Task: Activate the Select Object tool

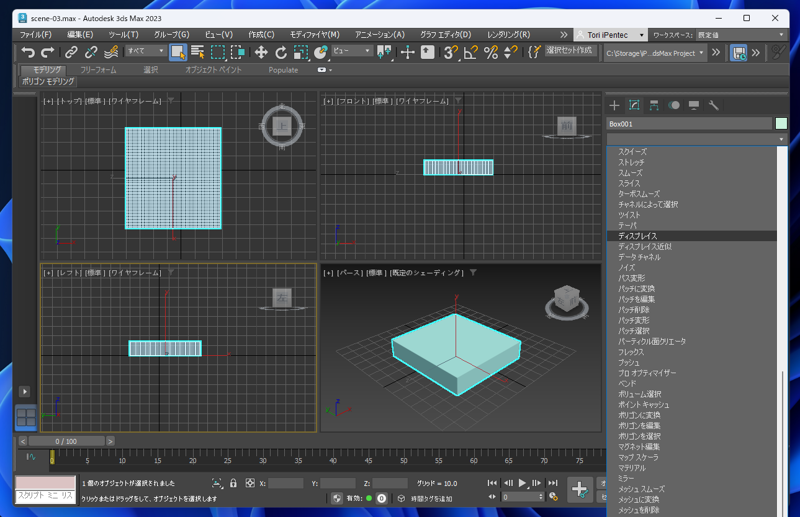Action: coord(178,52)
